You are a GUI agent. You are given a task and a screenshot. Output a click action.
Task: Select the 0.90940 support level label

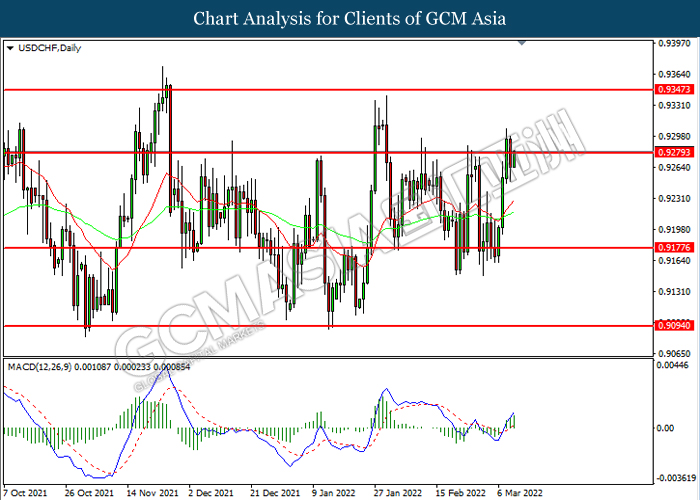(x=674, y=325)
